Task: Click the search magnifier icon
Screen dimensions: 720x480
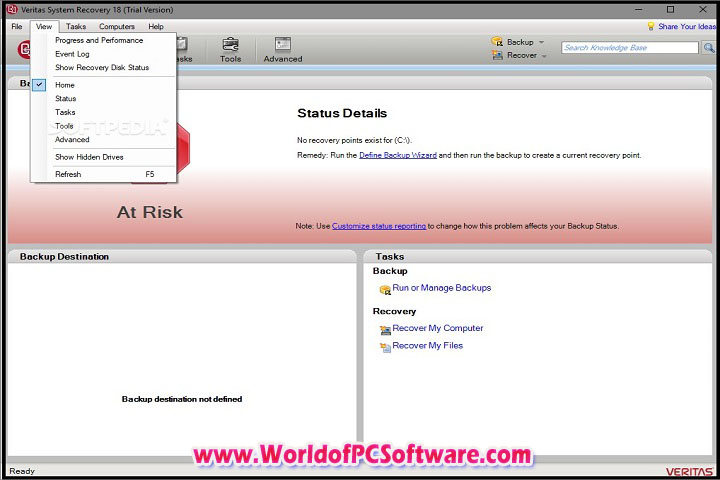Action: (709, 47)
